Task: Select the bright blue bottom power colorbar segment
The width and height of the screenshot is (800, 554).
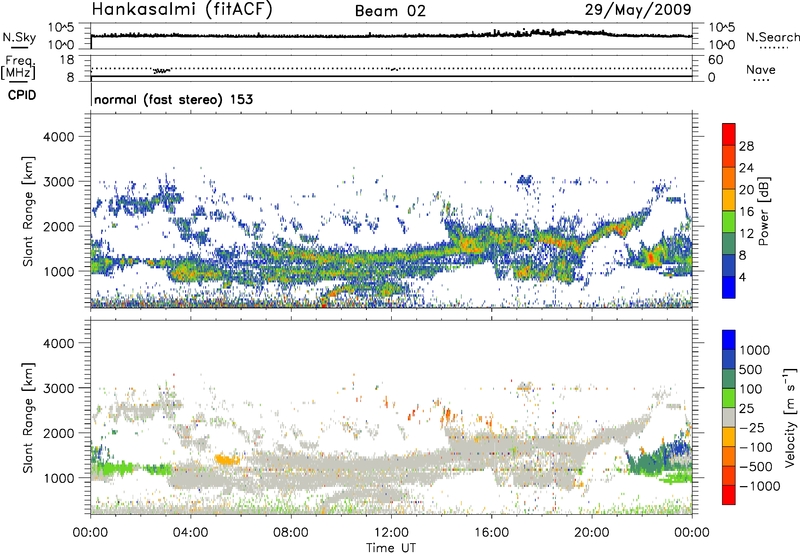Action: point(729,287)
